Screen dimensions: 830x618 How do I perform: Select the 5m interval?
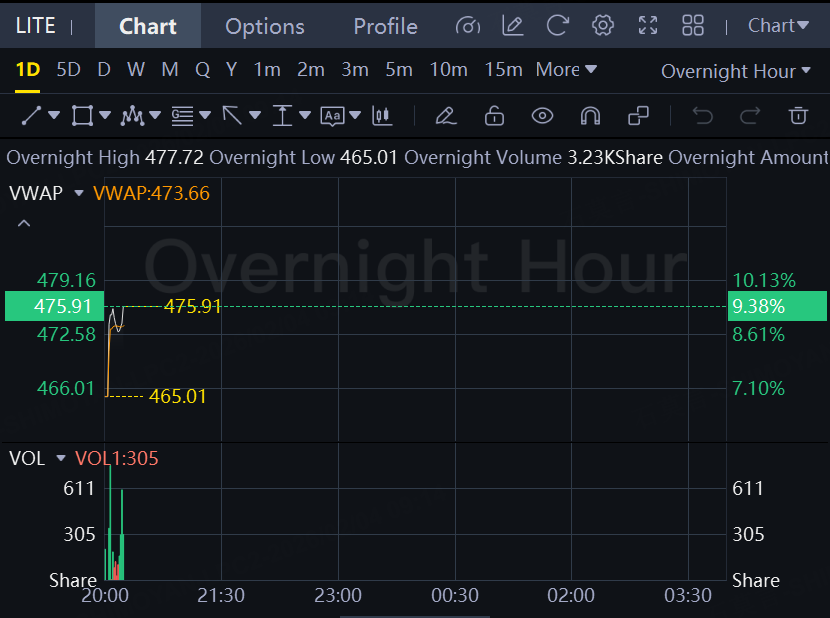point(399,69)
